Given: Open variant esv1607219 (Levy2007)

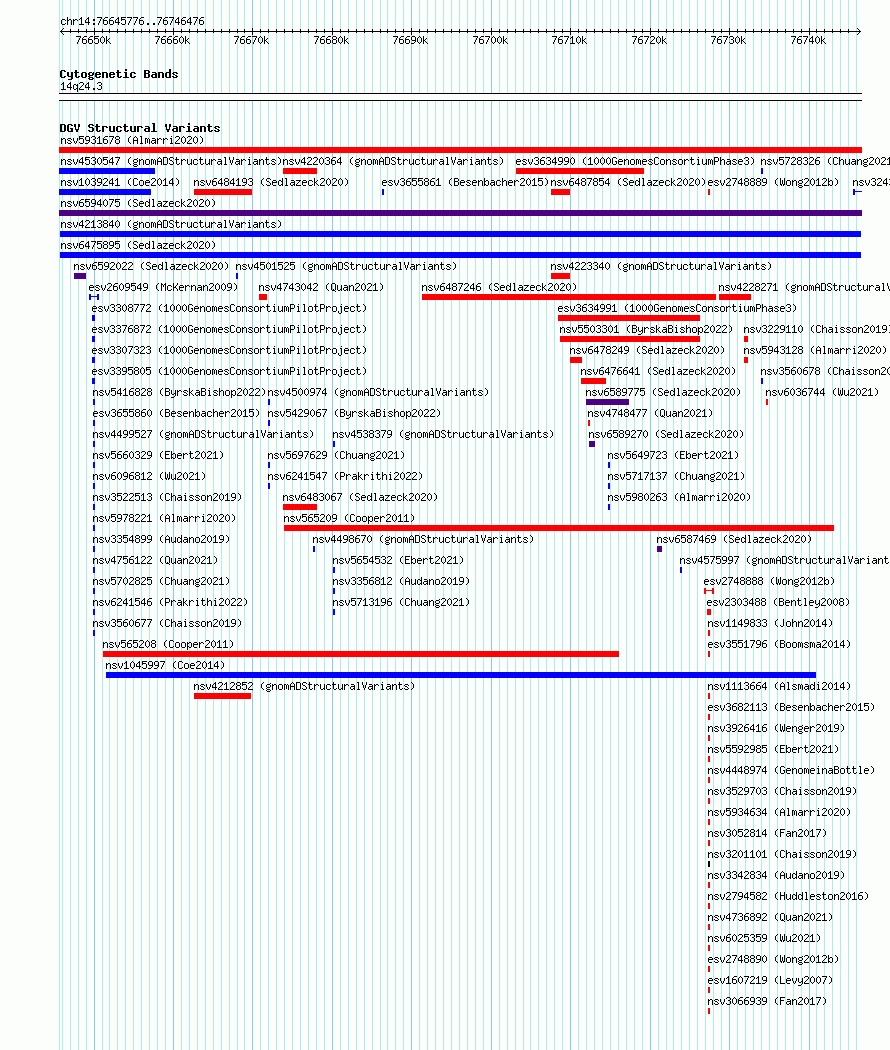Looking at the screenshot, I should [770, 980].
